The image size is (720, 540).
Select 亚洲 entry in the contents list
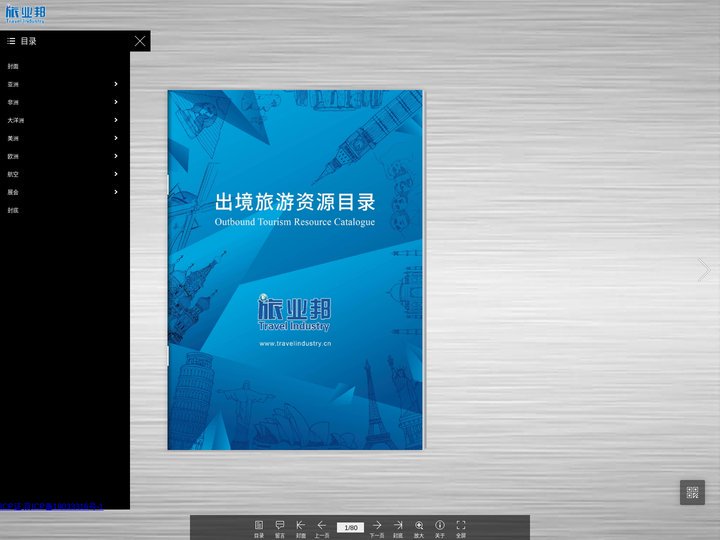[x=13, y=84]
